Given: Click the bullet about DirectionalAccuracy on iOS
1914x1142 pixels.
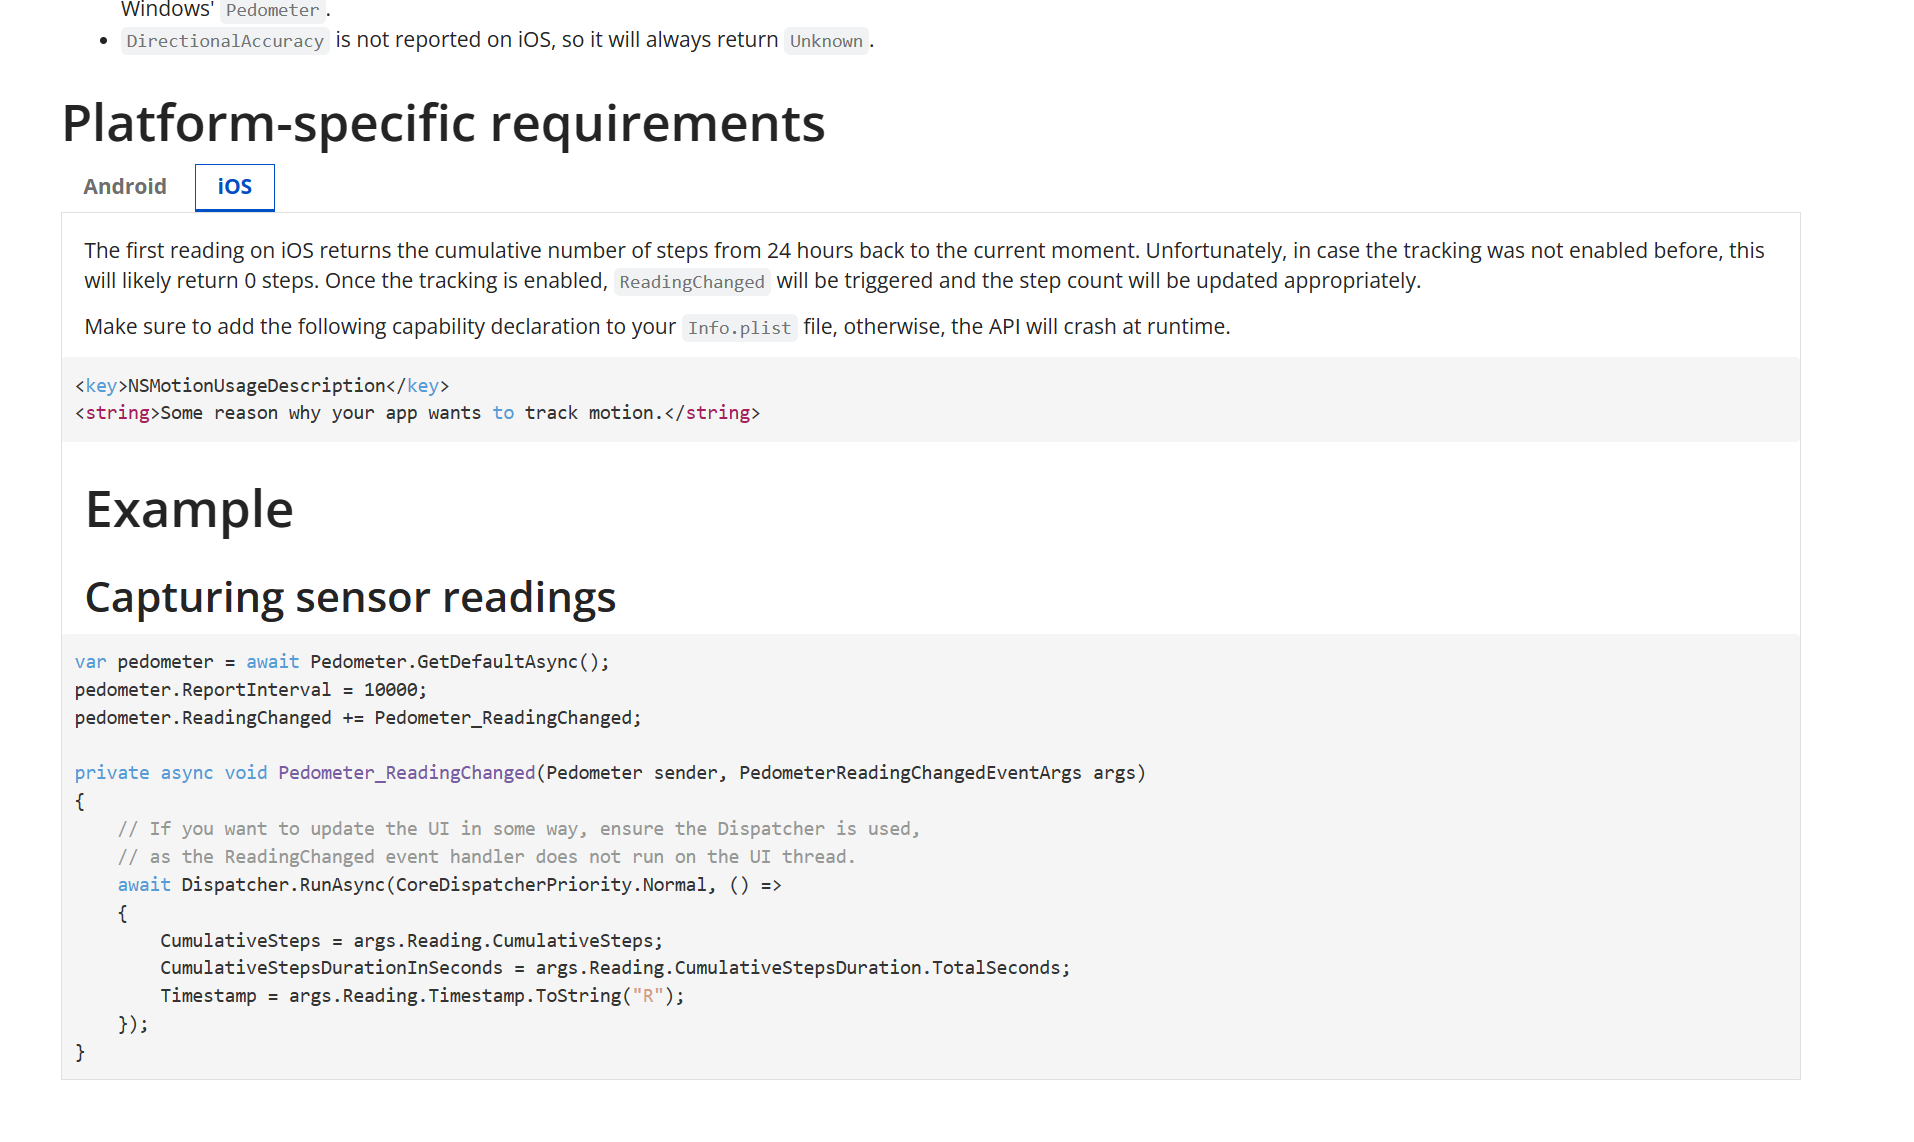Looking at the screenshot, I should click(497, 40).
